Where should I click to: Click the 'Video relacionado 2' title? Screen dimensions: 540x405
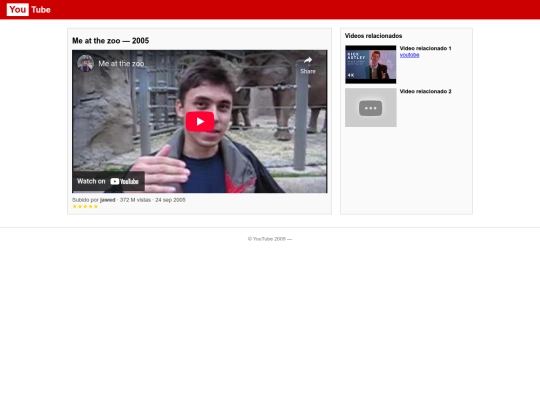coord(425,92)
